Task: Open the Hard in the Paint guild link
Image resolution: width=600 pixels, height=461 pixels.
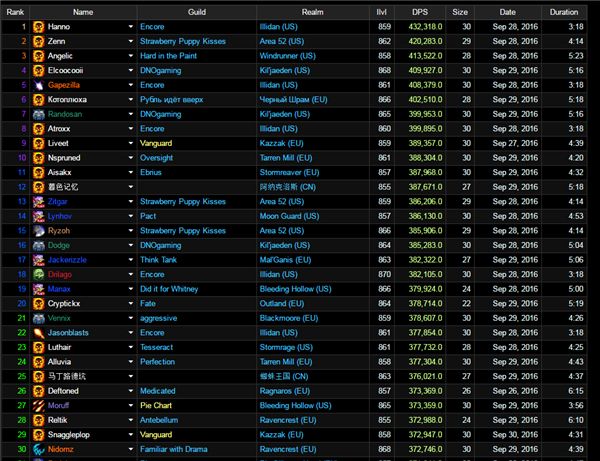Action: (168, 56)
